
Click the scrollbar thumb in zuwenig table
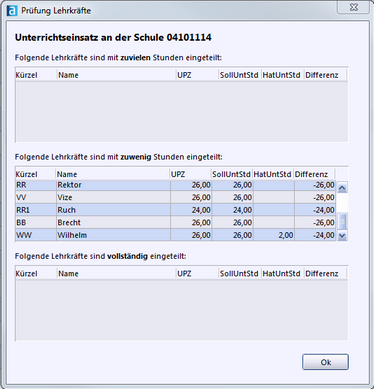[x=342, y=221]
